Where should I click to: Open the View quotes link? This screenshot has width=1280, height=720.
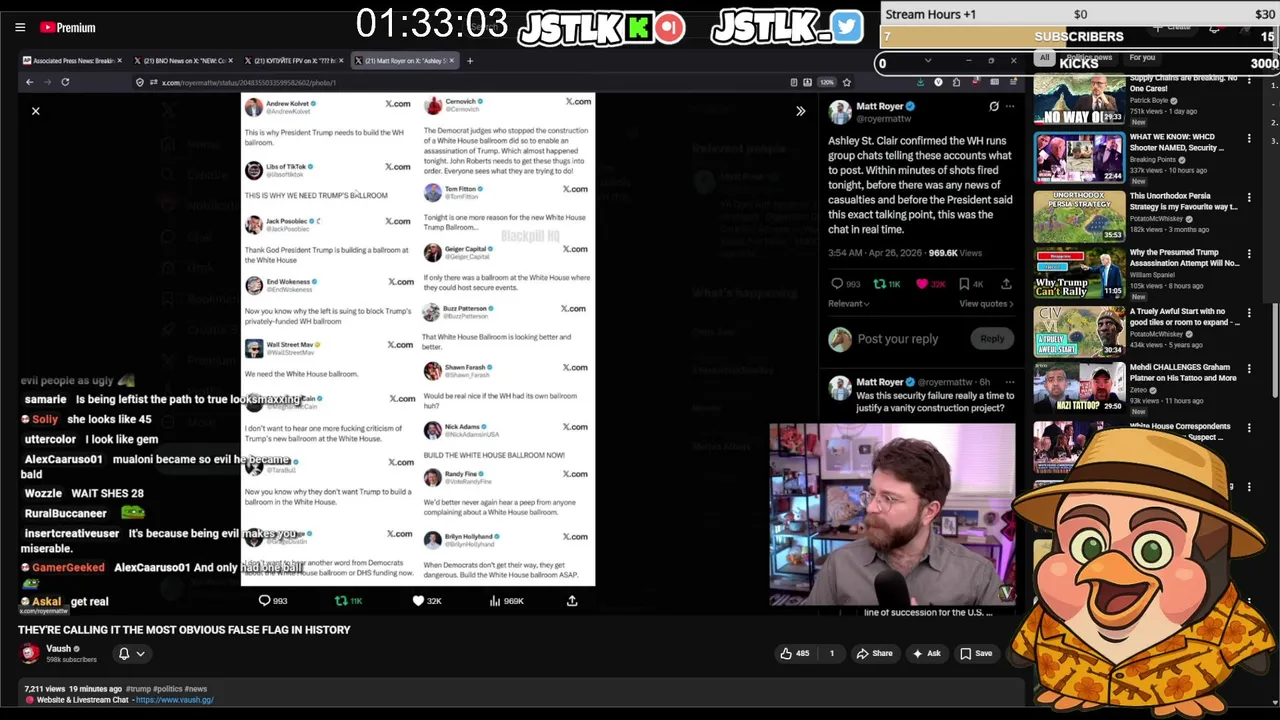[986, 304]
